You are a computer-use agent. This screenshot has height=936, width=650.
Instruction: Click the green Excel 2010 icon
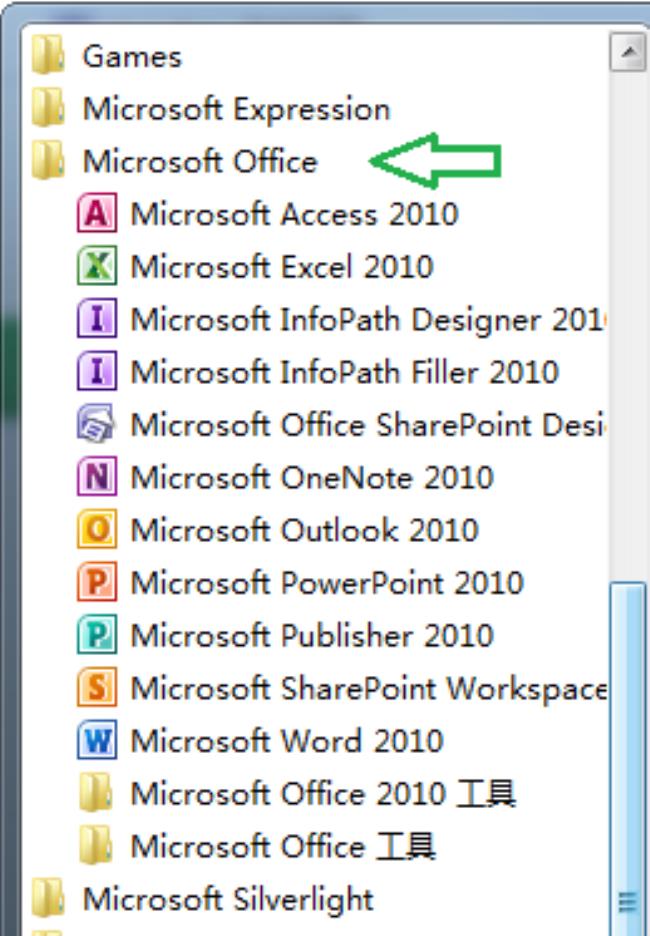pos(96,267)
